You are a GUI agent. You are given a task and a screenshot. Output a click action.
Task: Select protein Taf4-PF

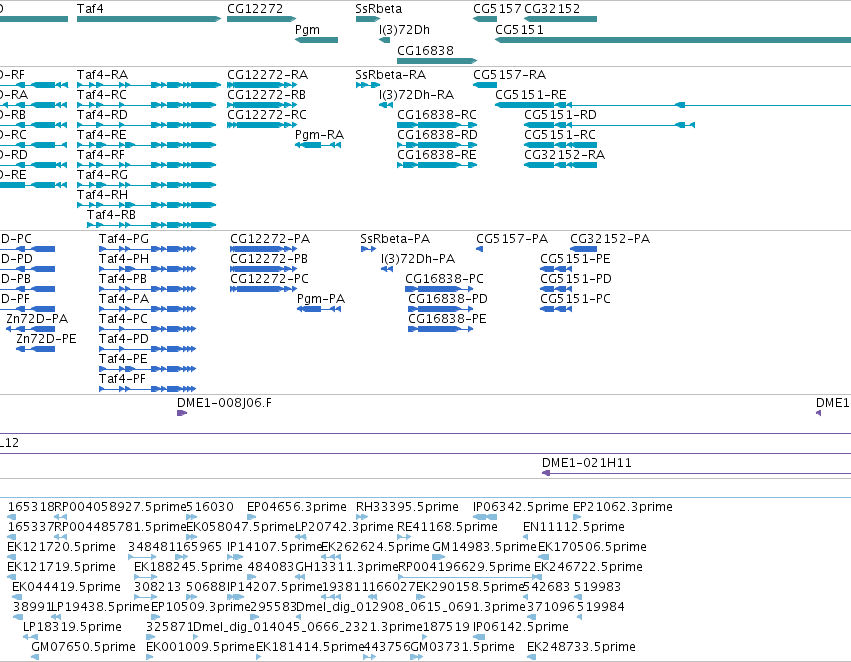[122, 379]
